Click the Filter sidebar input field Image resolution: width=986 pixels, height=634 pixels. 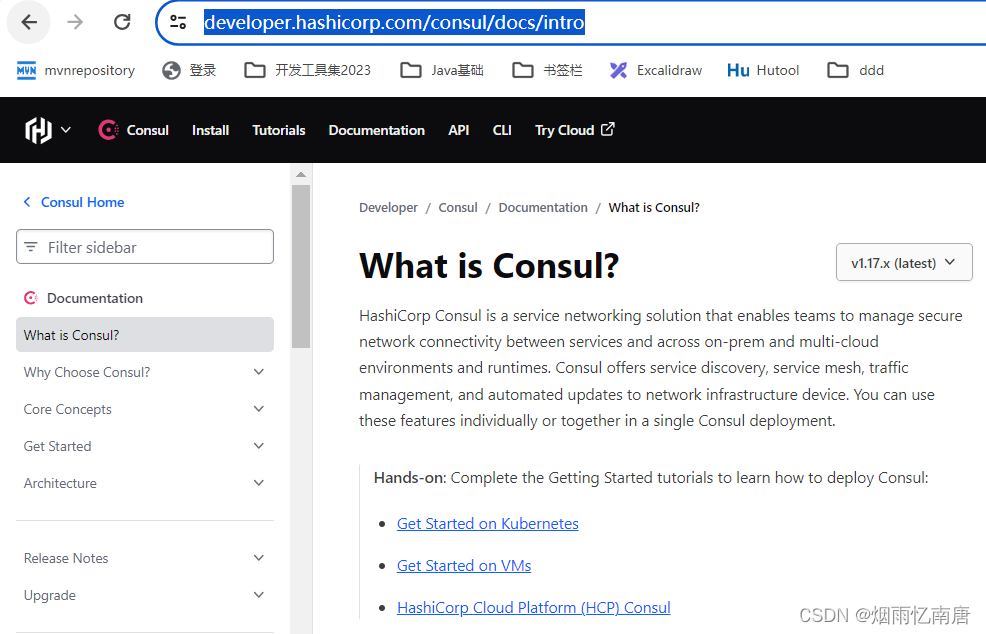(x=145, y=247)
